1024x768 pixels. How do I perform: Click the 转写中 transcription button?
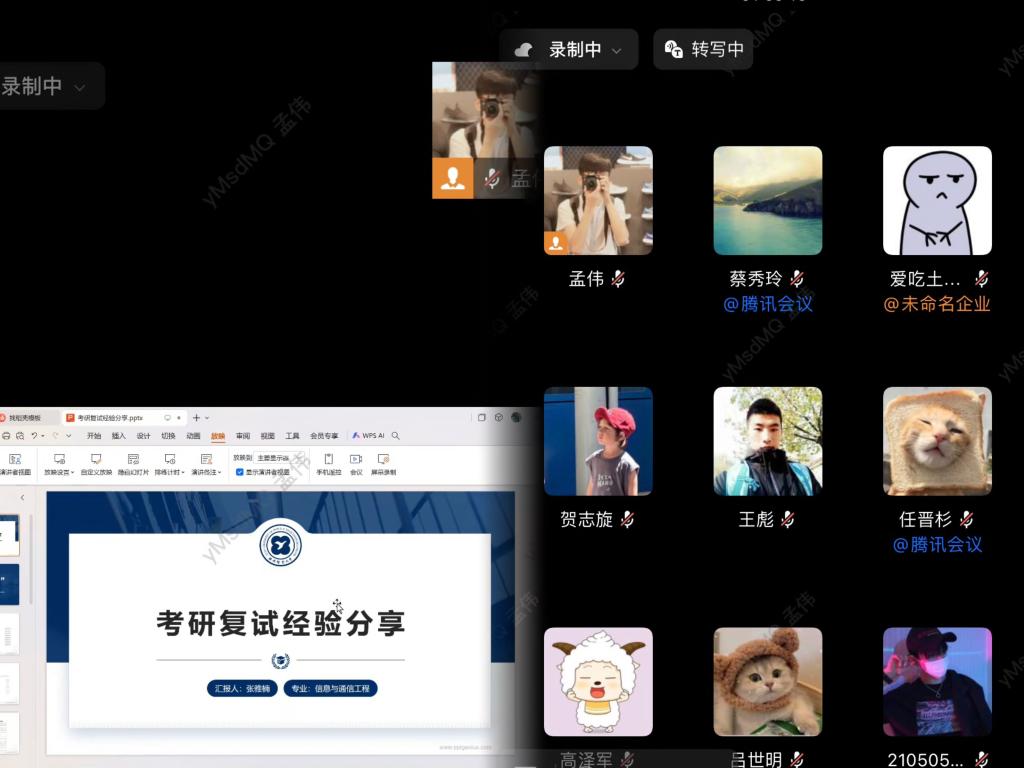pos(704,50)
